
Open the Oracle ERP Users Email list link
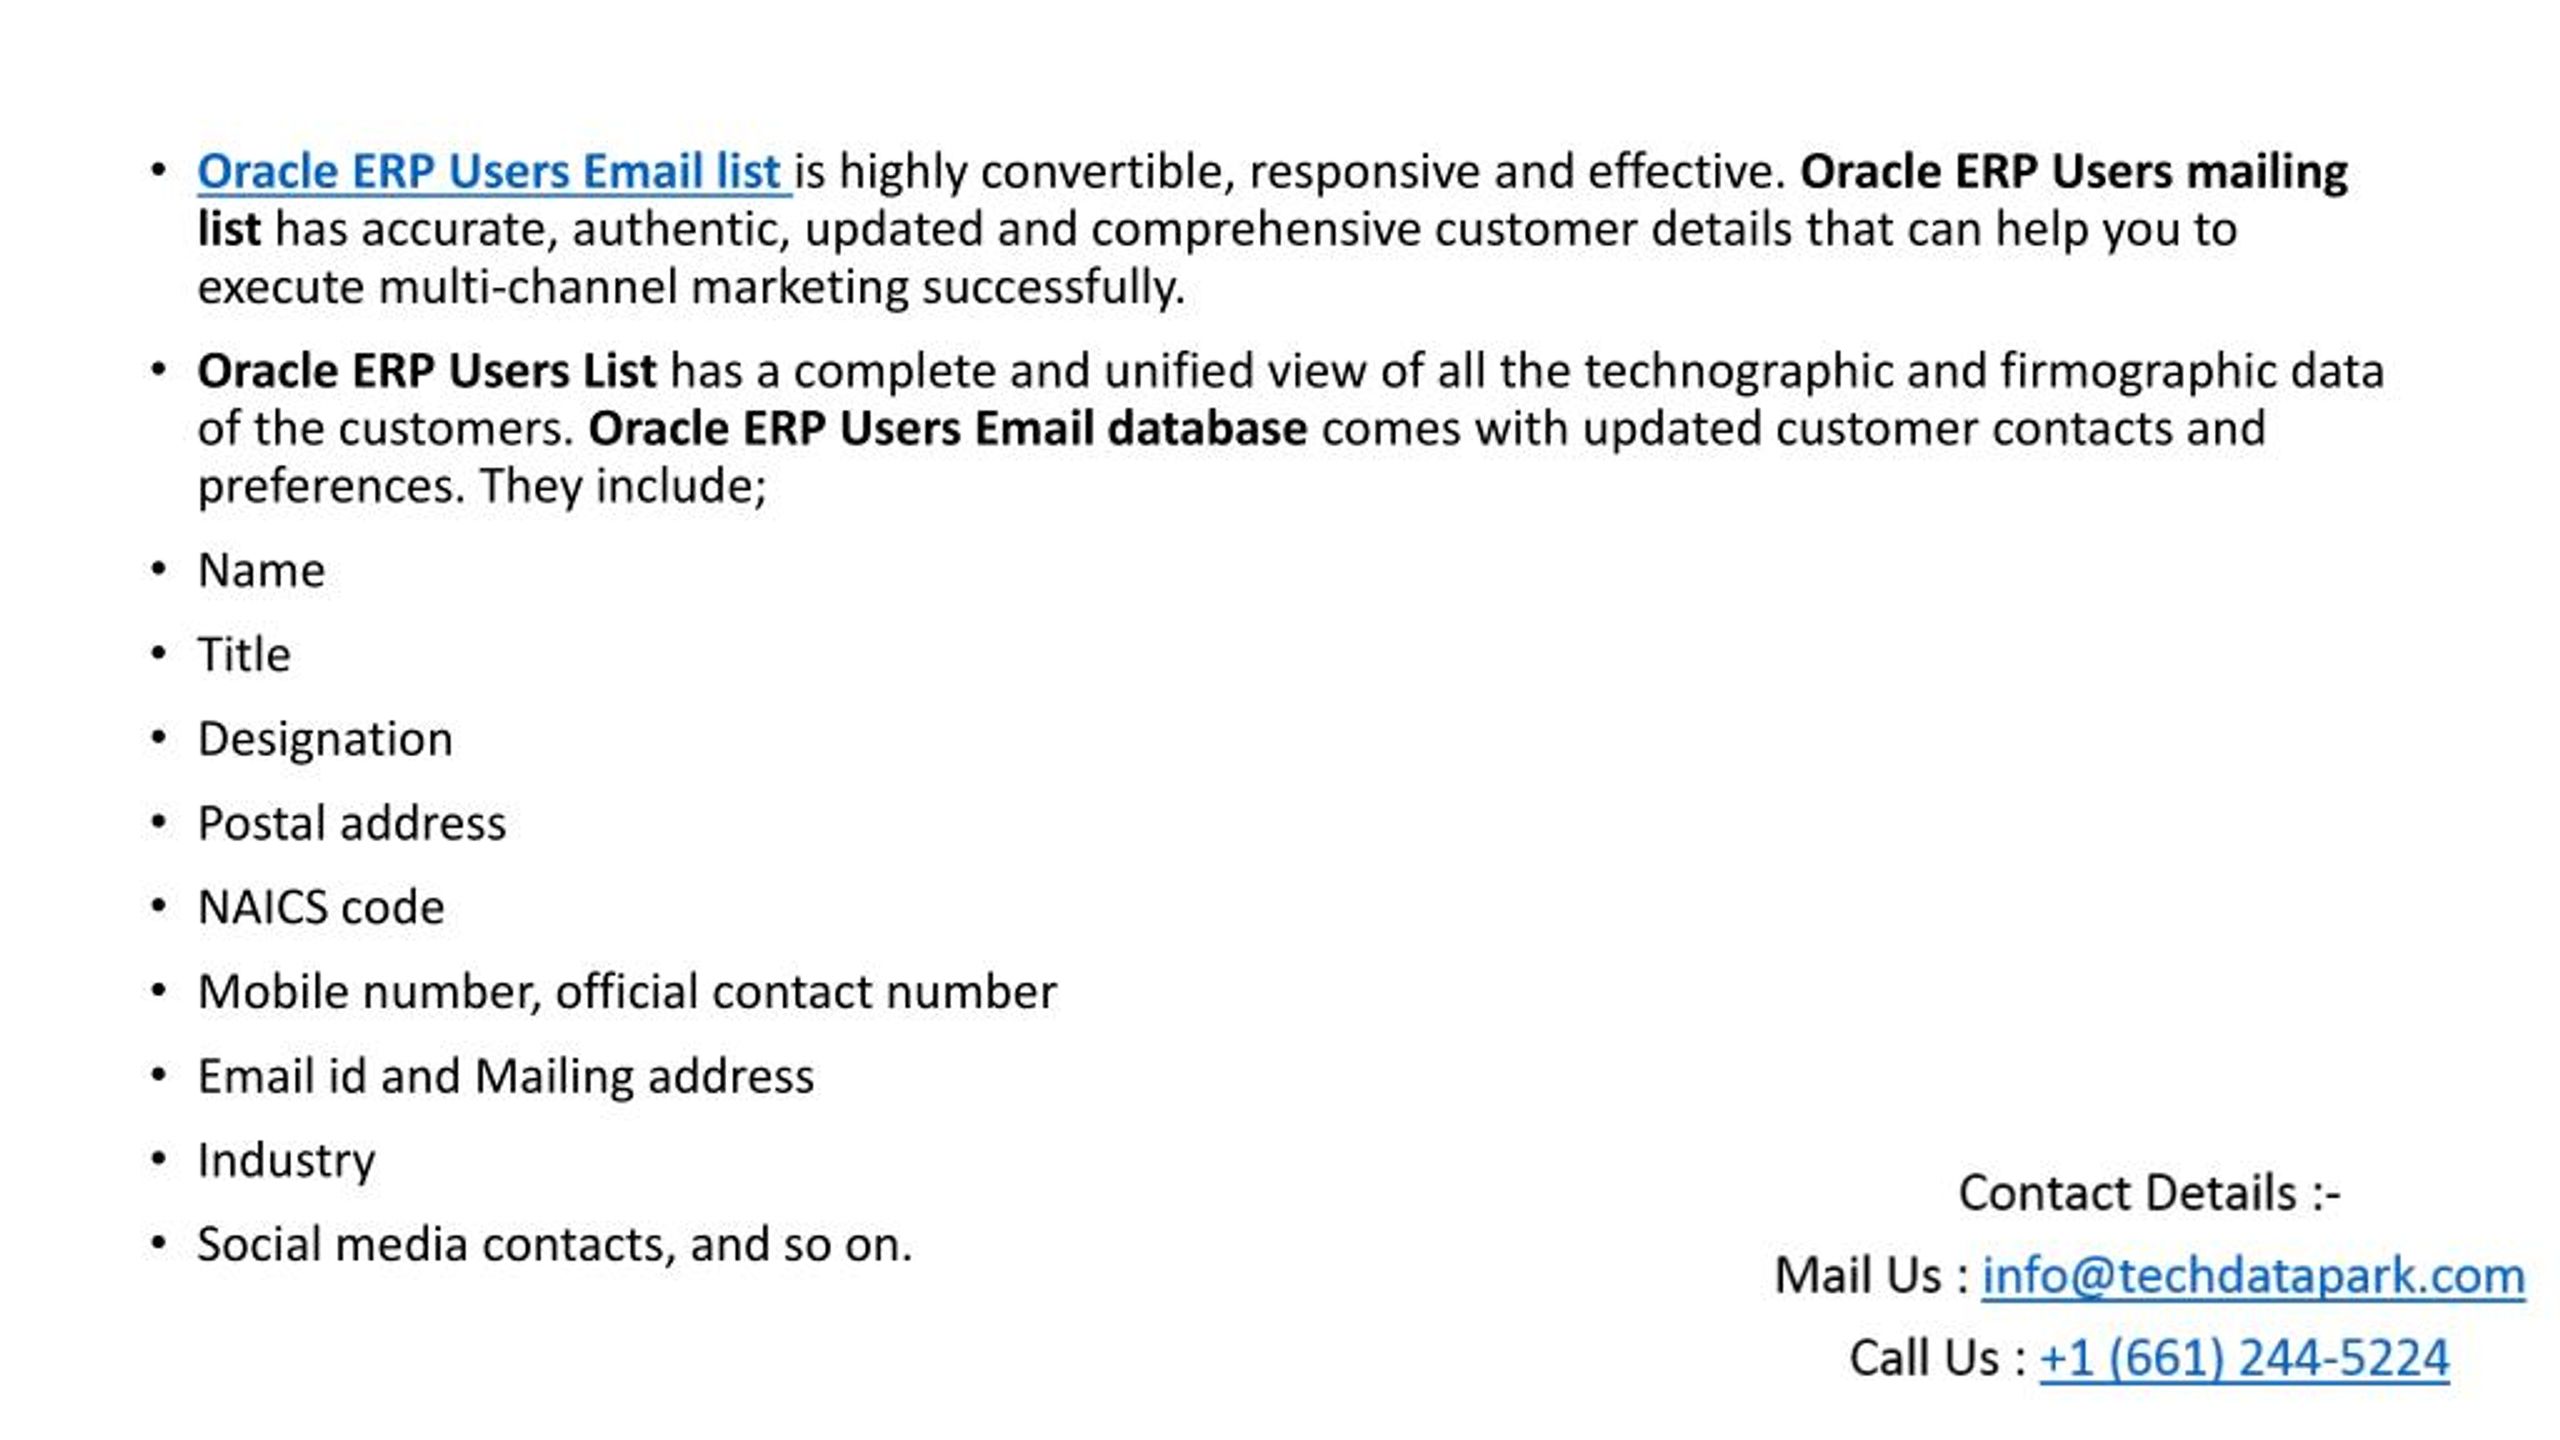[494, 172]
